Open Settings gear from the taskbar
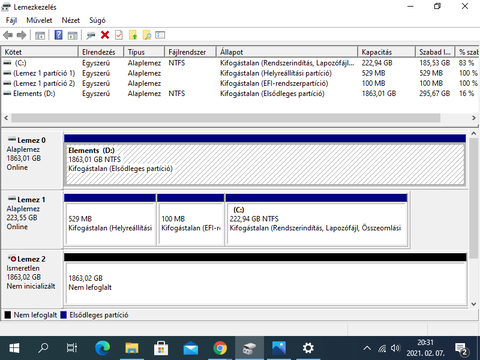 pyautogui.click(x=308, y=348)
